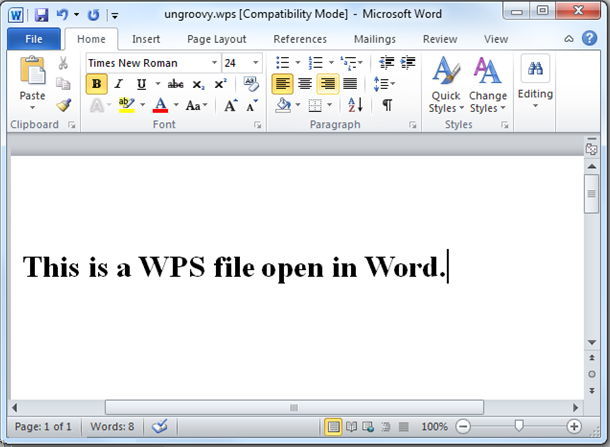Minimize the ribbon with the caret icon
The width and height of the screenshot is (610, 447).
pos(568,39)
